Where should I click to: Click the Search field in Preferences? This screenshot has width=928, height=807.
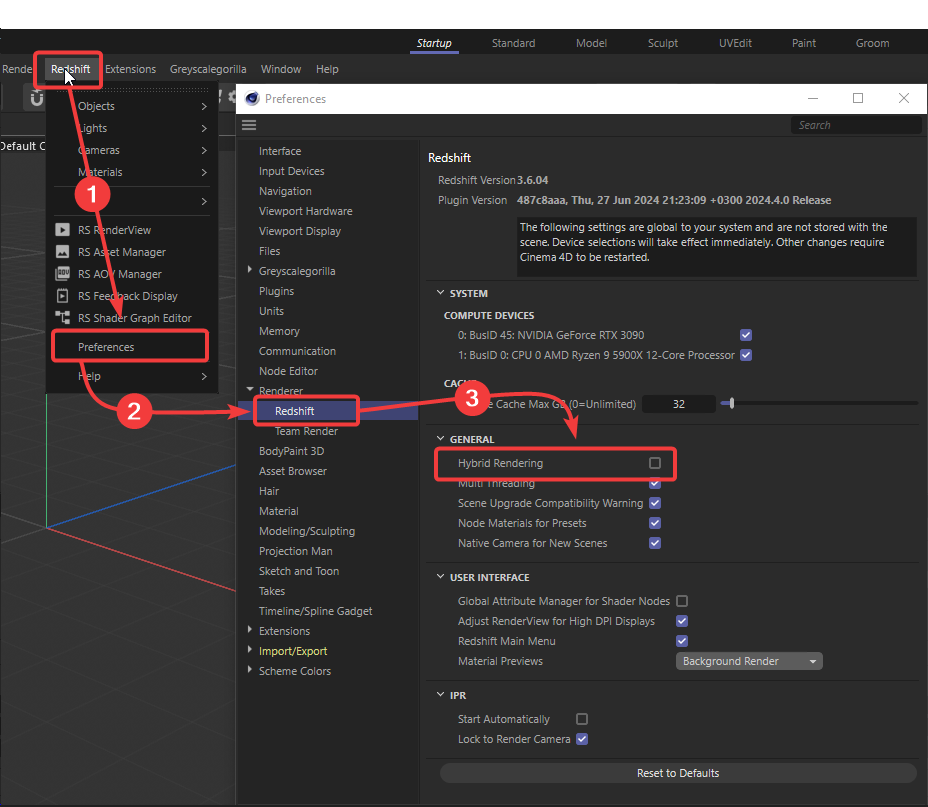[856, 124]
